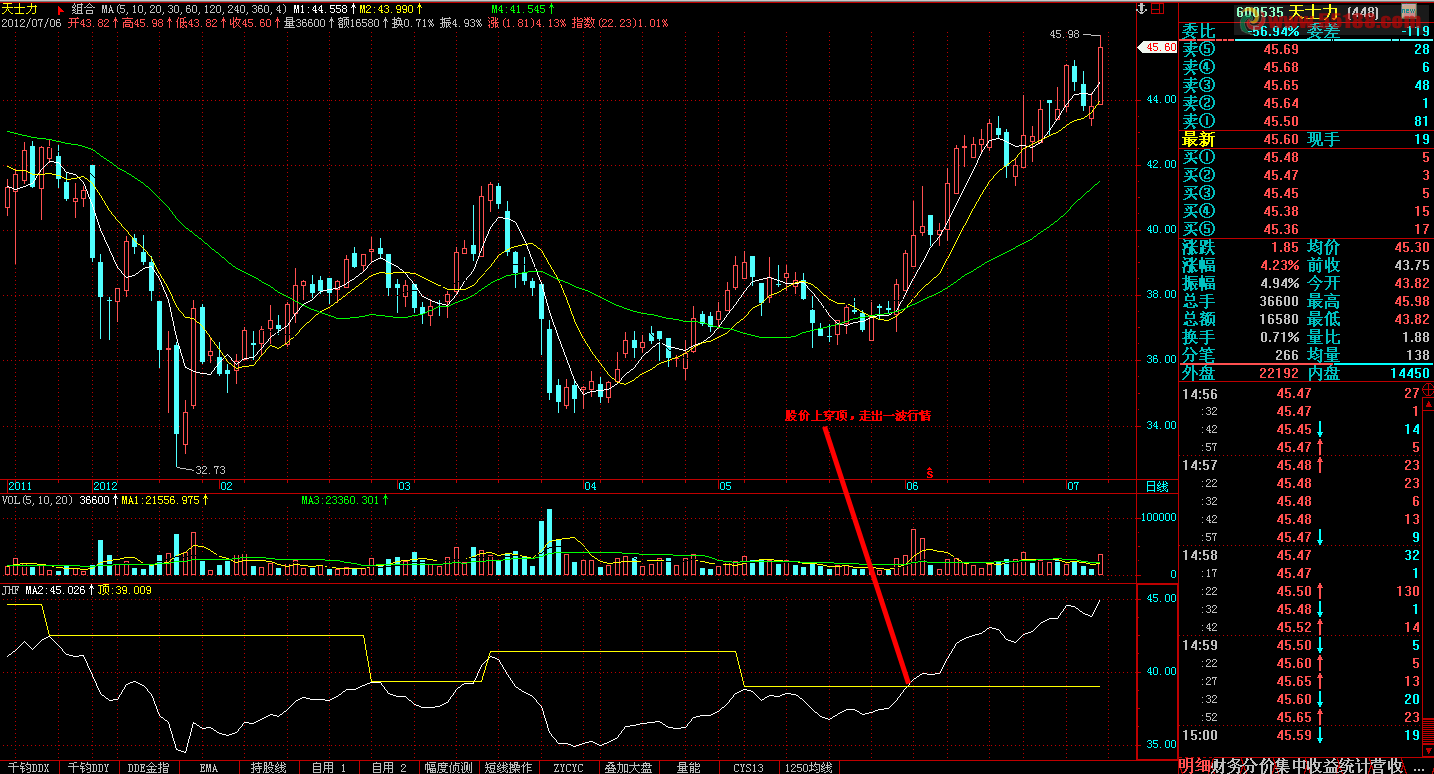
Task: Switch to the 1250均线 tab
Action: (808, 767)
